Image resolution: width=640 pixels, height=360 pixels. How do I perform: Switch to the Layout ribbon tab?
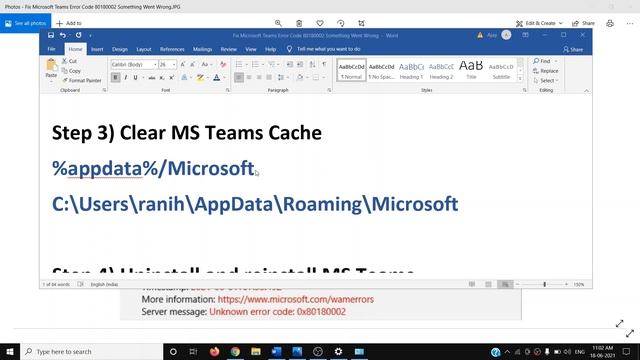(144, 49)
